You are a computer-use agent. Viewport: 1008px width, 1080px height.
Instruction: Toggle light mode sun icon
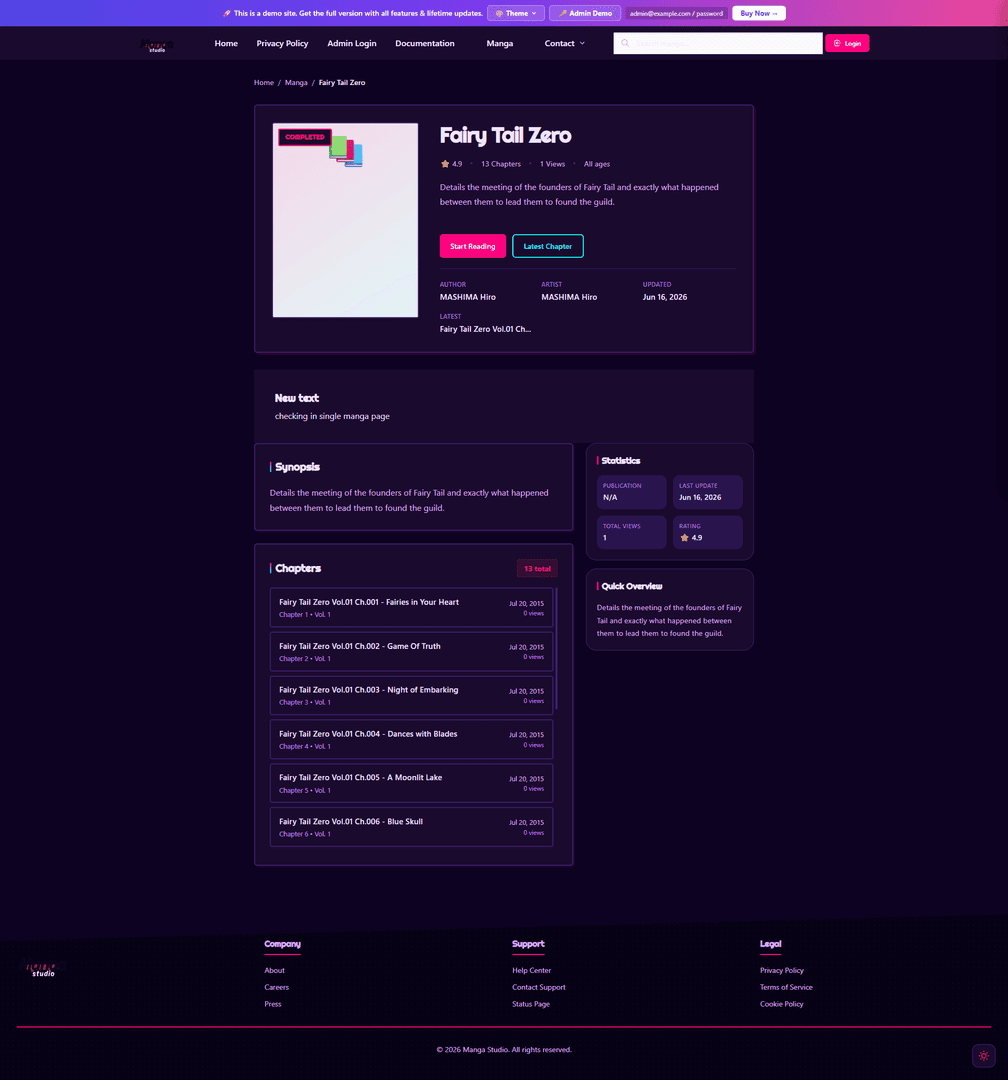click(x=983, y=1055)
